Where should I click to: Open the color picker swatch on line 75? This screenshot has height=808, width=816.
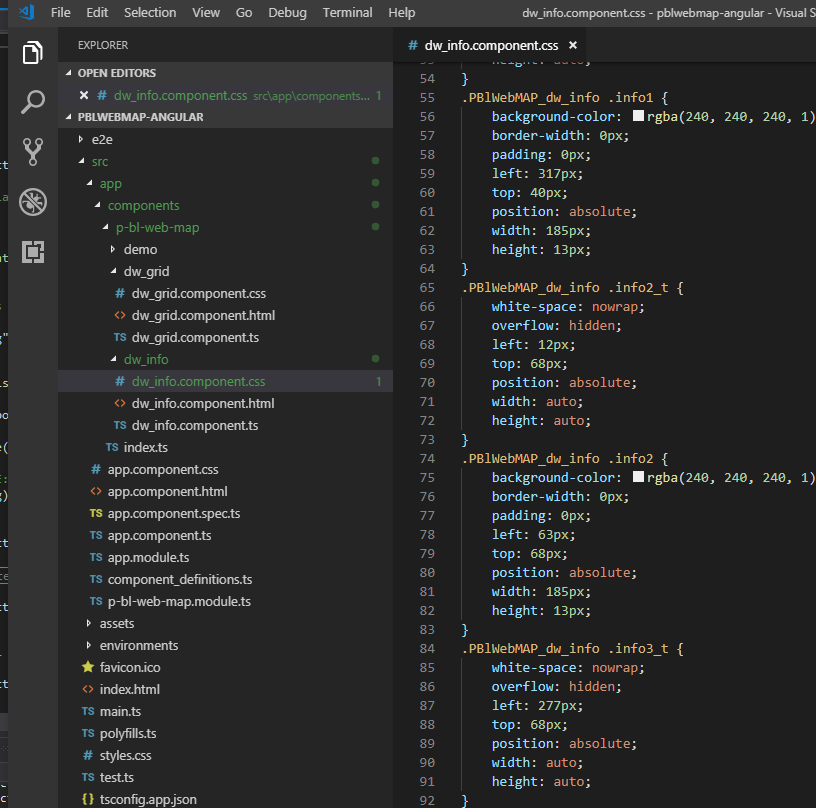point(638,477)
